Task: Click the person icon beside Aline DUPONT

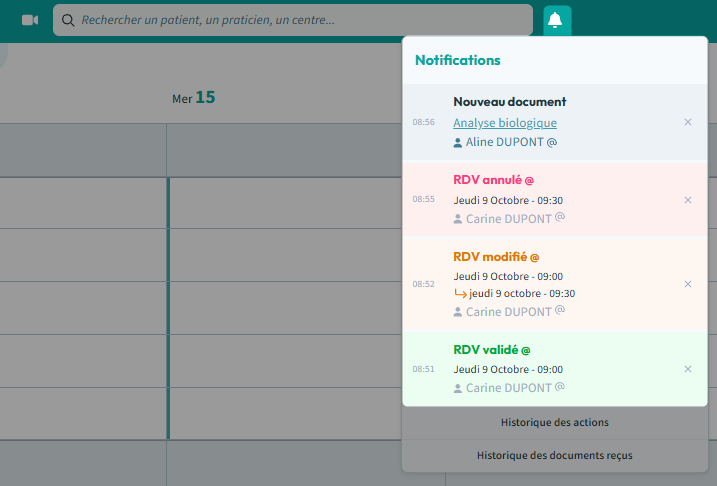Action: [x=458, y=143]
